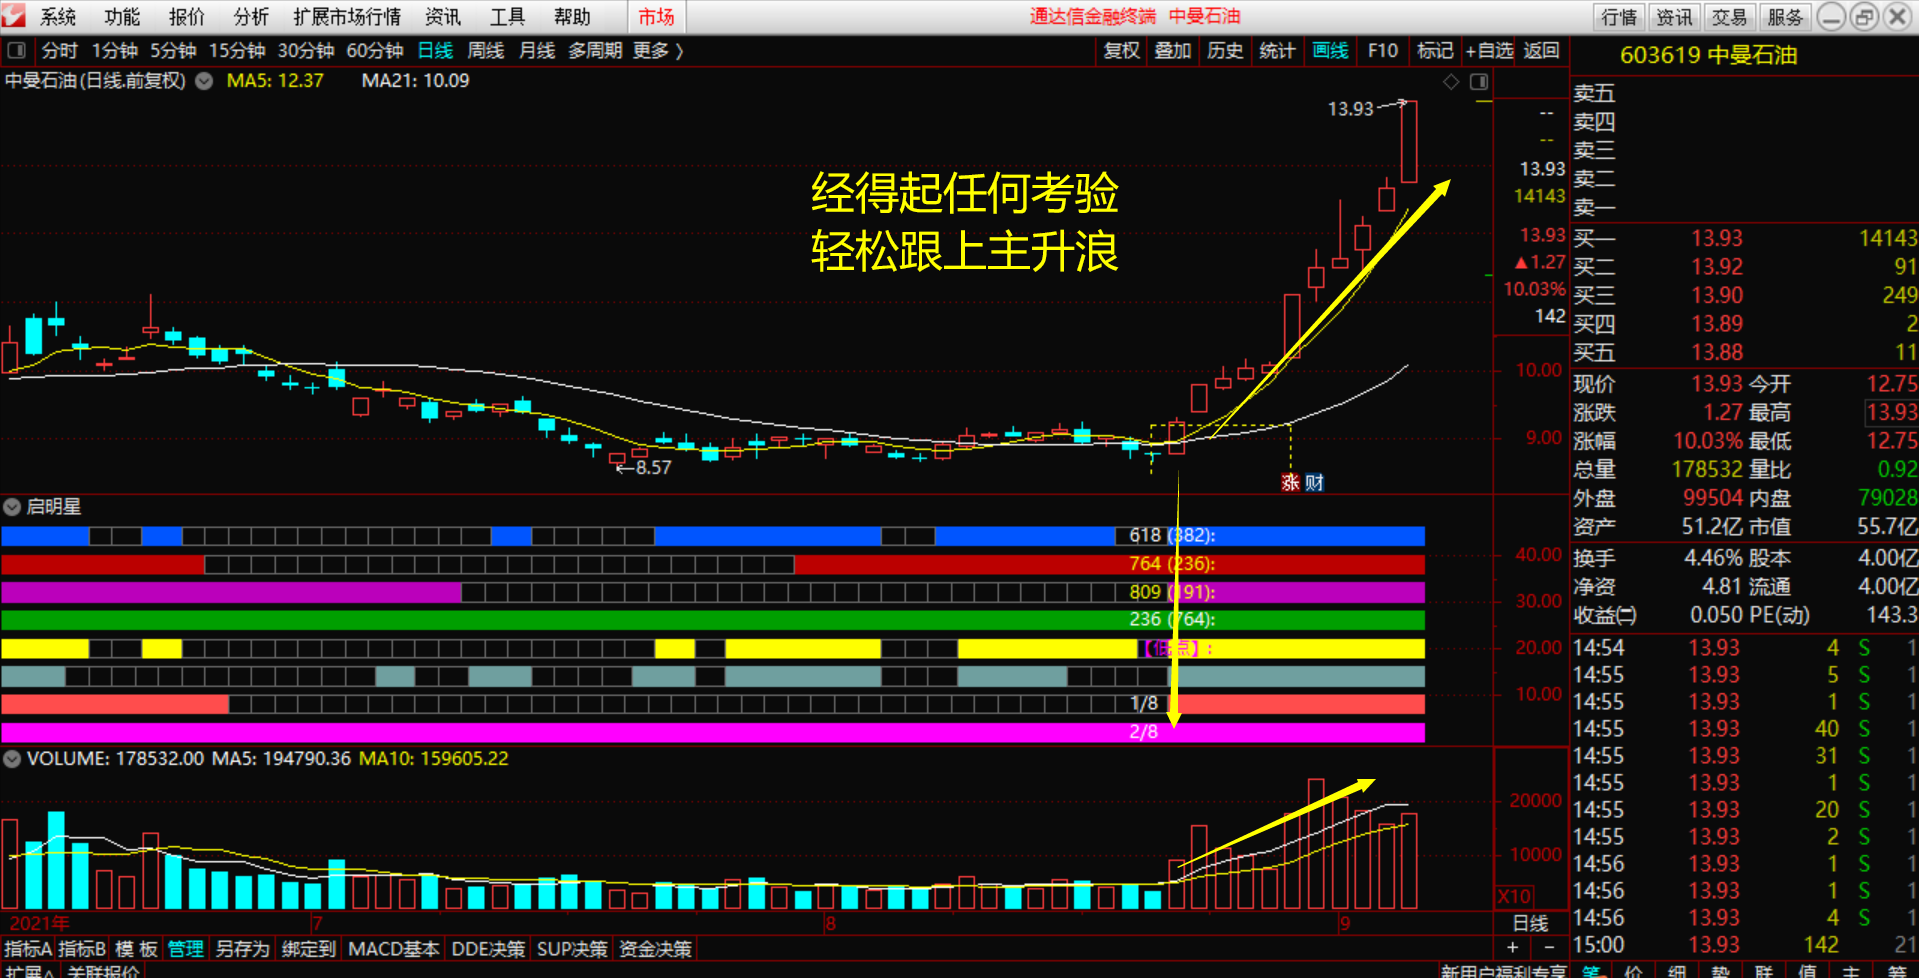Click the 行情 button in title bar
This screenshot has height=978, width=1919.
pyautogui.click(x=1619, y=17)
